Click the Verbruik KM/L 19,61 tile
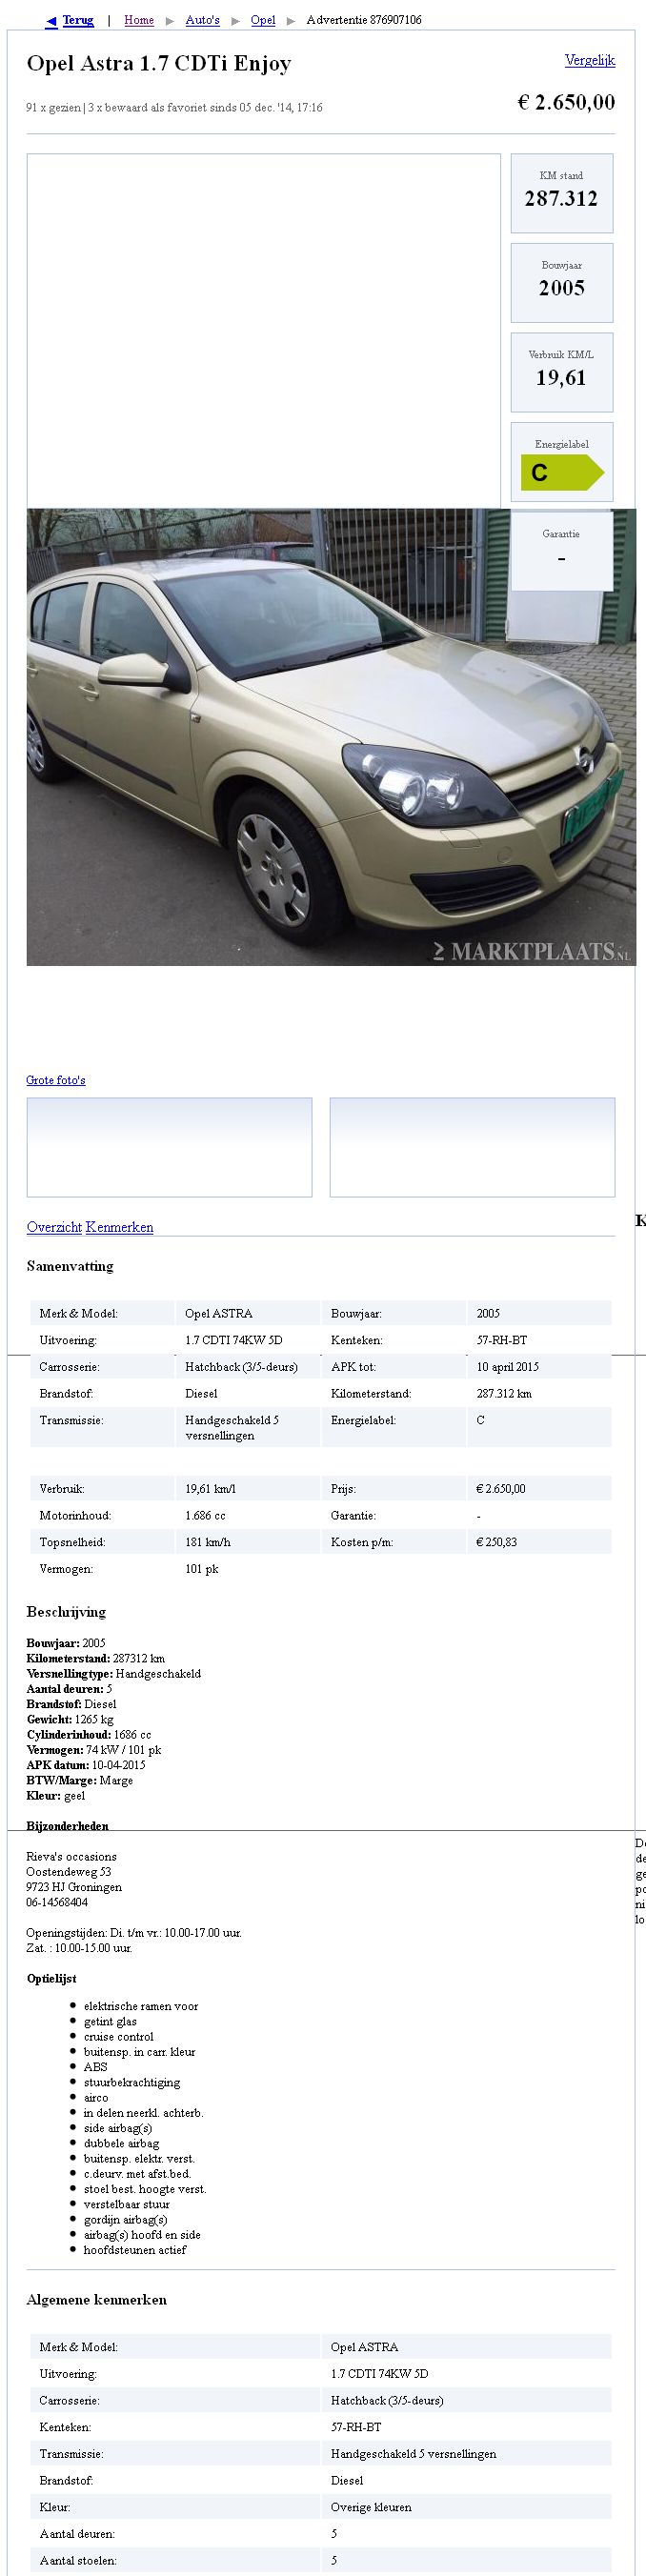 562,372
